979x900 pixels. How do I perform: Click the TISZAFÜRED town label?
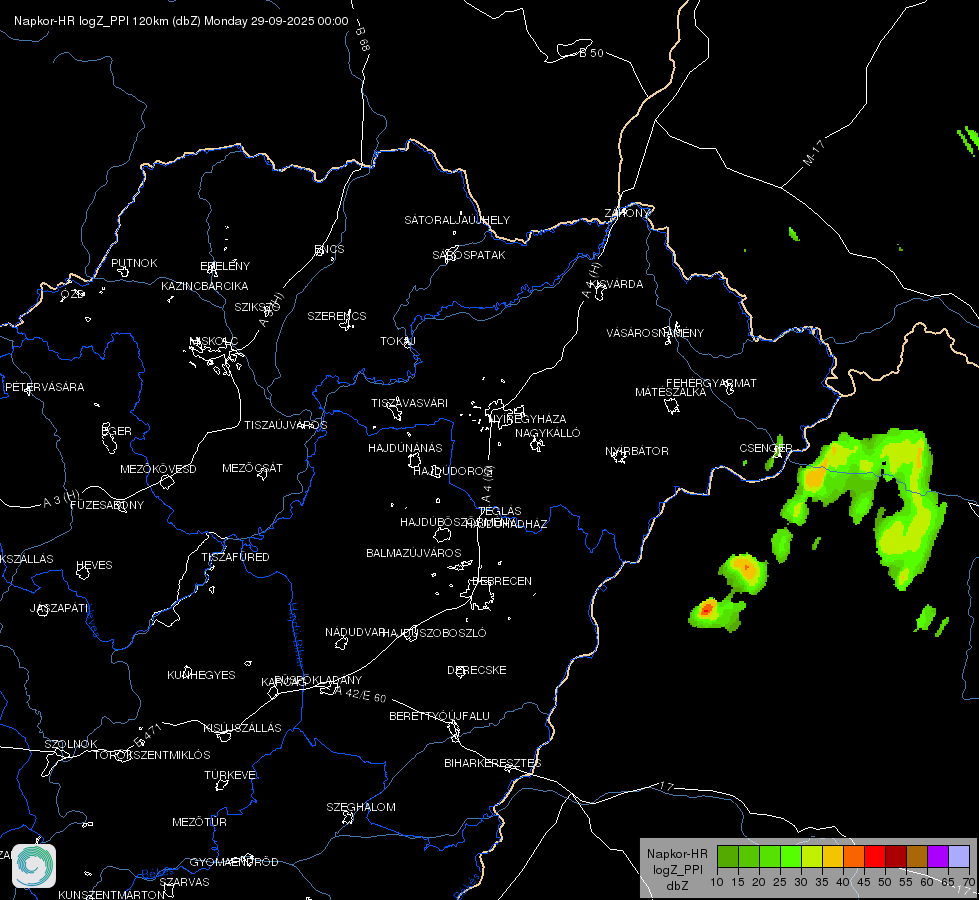point(235,556)
